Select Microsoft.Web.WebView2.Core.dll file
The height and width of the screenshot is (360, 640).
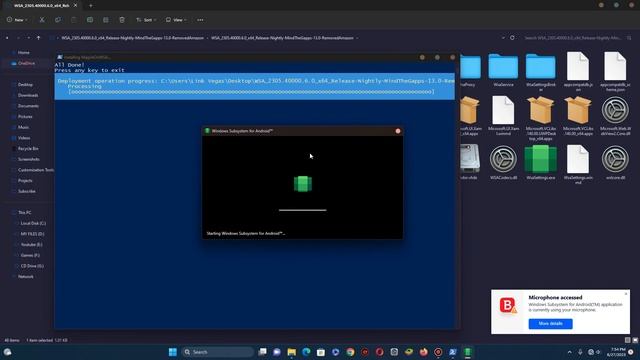click(615, 116)
